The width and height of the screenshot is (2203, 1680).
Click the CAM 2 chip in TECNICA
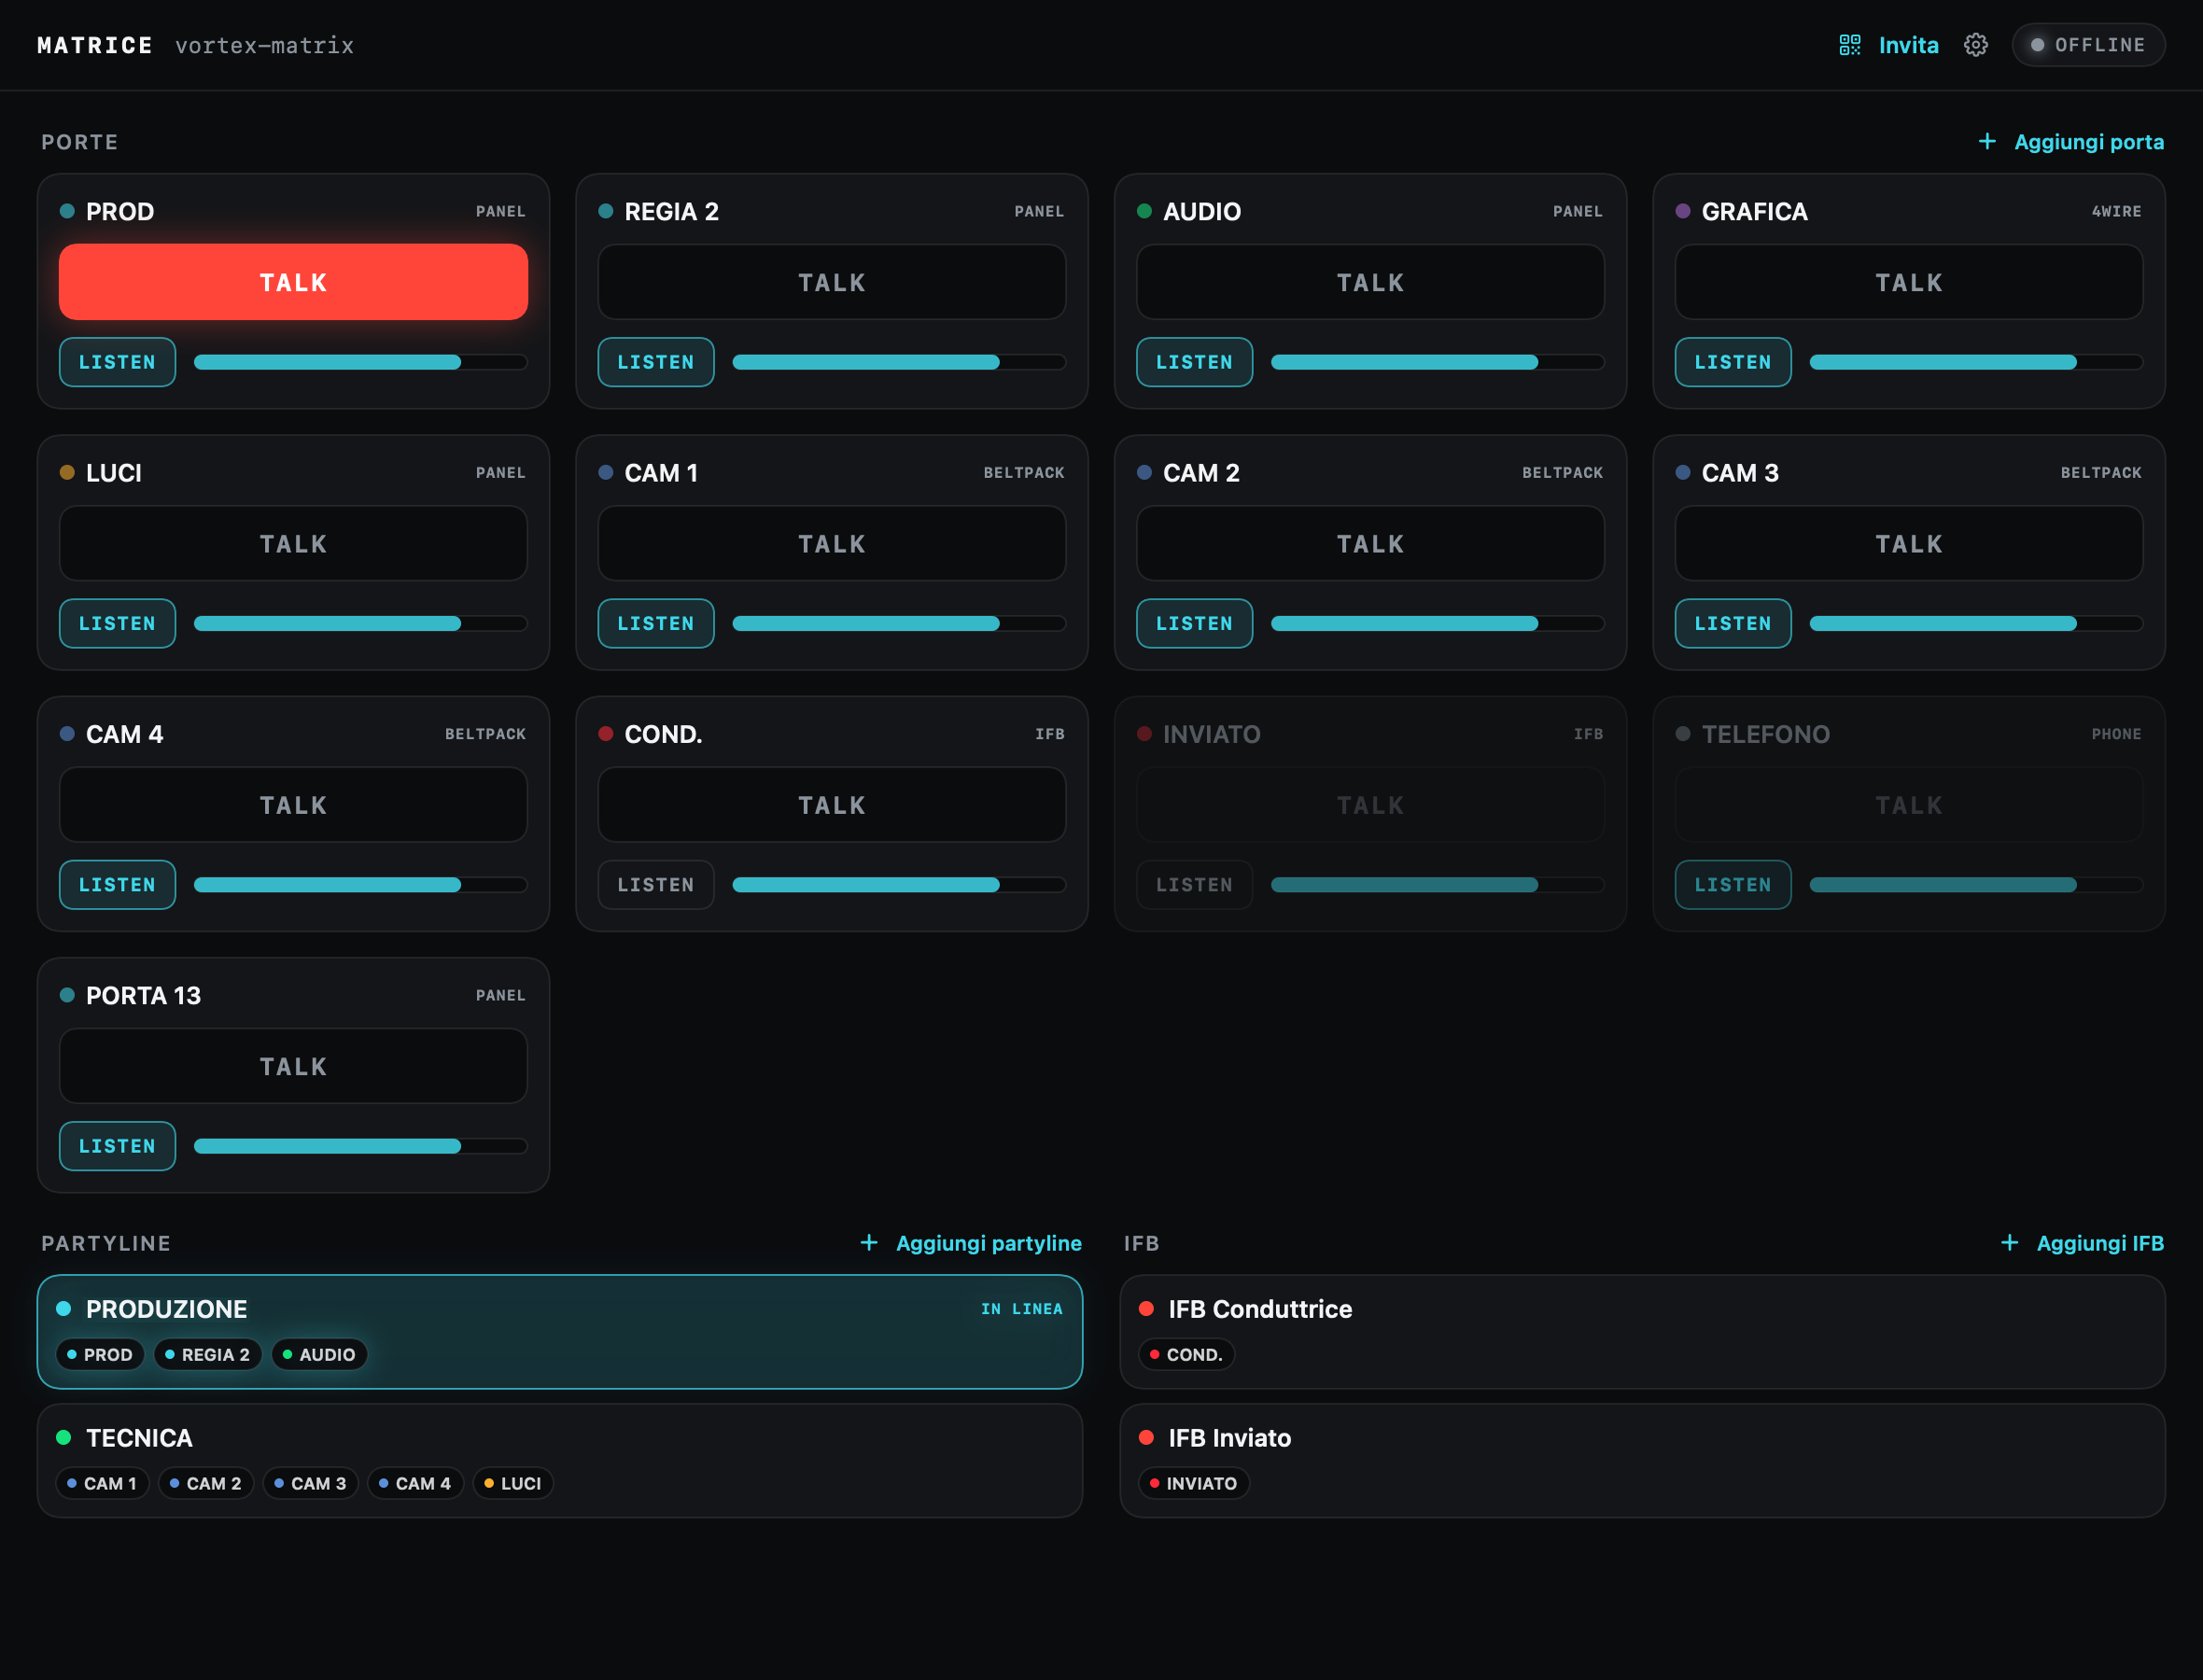tap(205, 1483)
